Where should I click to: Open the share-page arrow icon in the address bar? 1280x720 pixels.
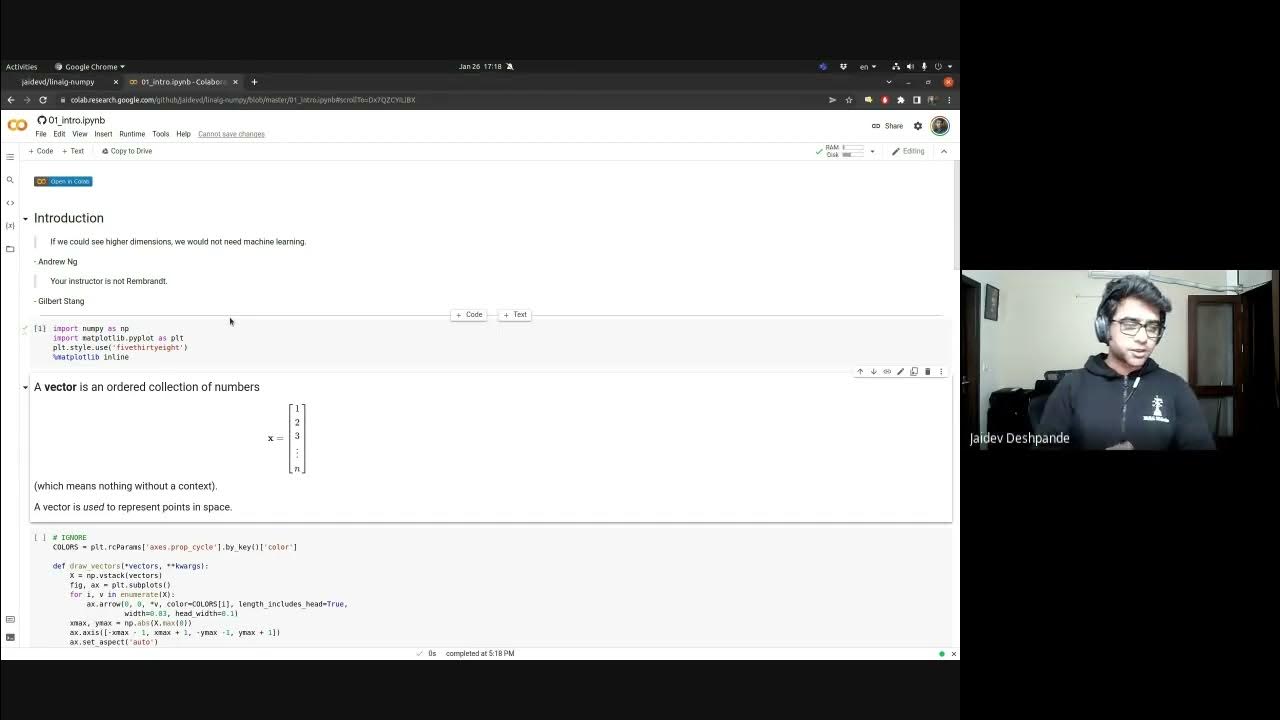(x=832, y=100)
